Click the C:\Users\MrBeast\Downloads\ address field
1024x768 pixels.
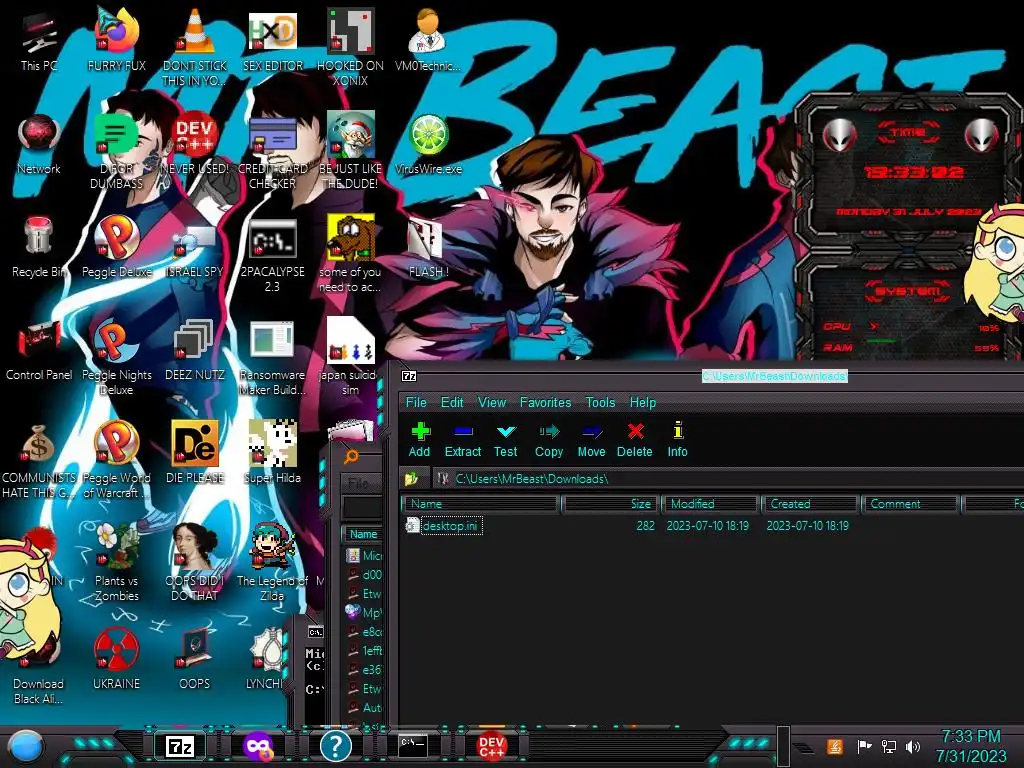[x=728, y=479]
